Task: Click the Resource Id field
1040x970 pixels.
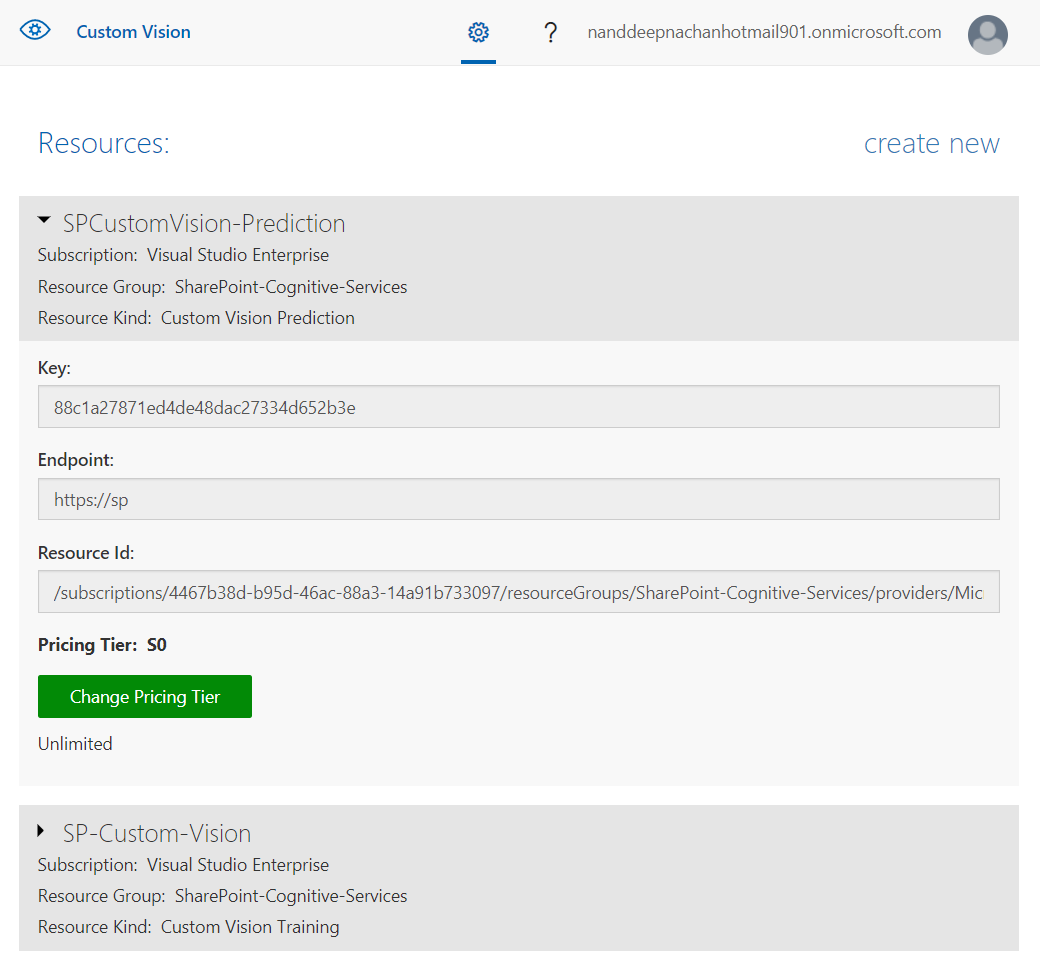Action: [x=518, y=592]
